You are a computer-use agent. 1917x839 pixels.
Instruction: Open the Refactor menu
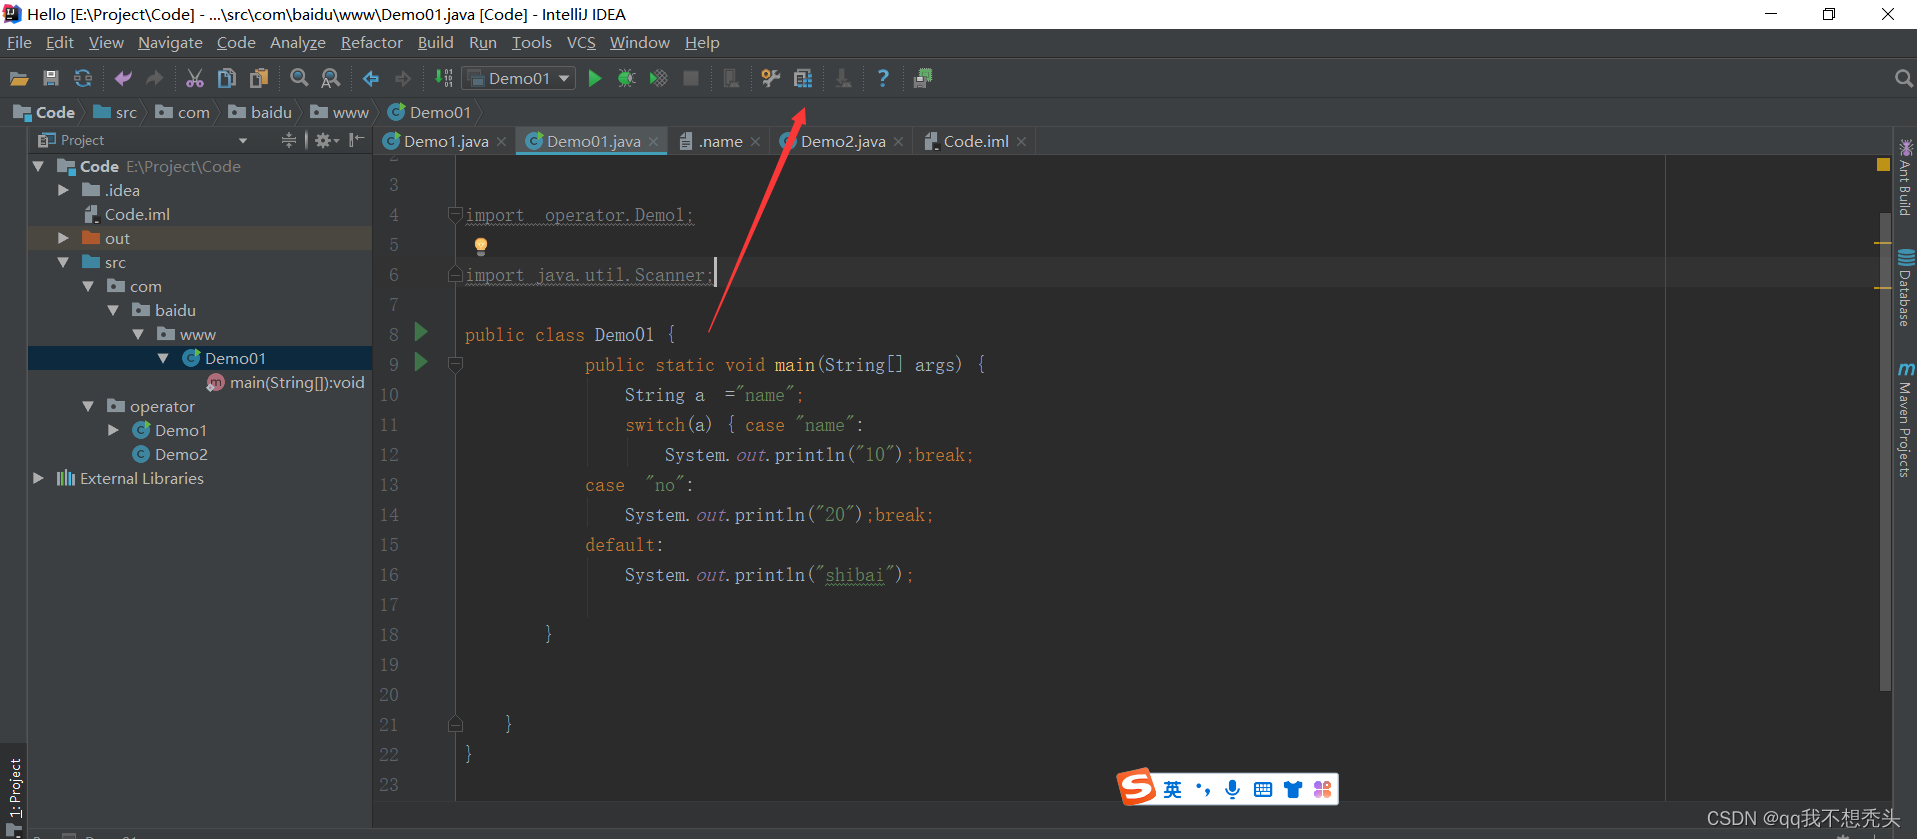click(x=371, y=43)
